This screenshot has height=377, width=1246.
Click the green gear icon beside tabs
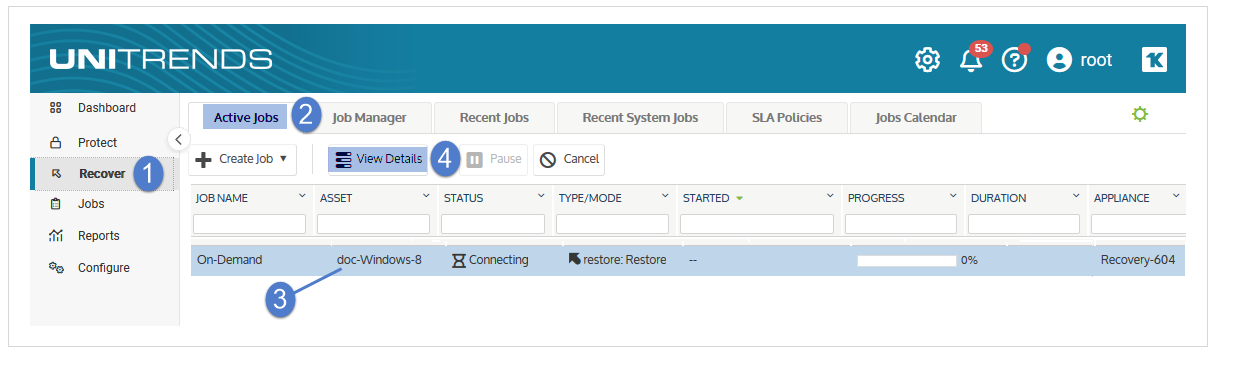(1139, 115)
